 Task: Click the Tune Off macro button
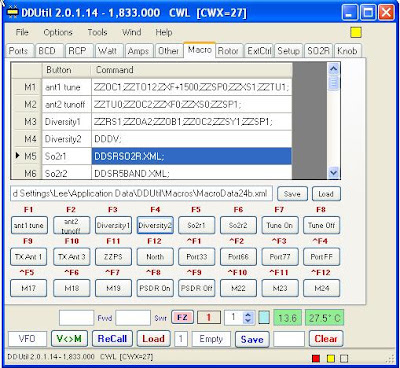pyautogui.click(x=322, y=225)
